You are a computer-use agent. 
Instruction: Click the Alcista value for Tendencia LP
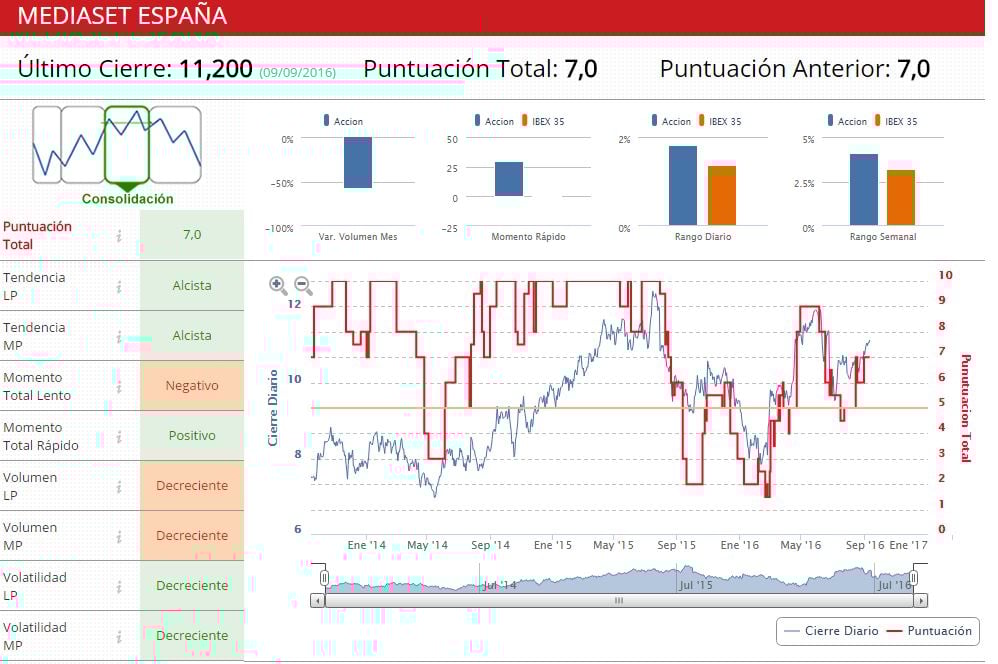(192, 286)
